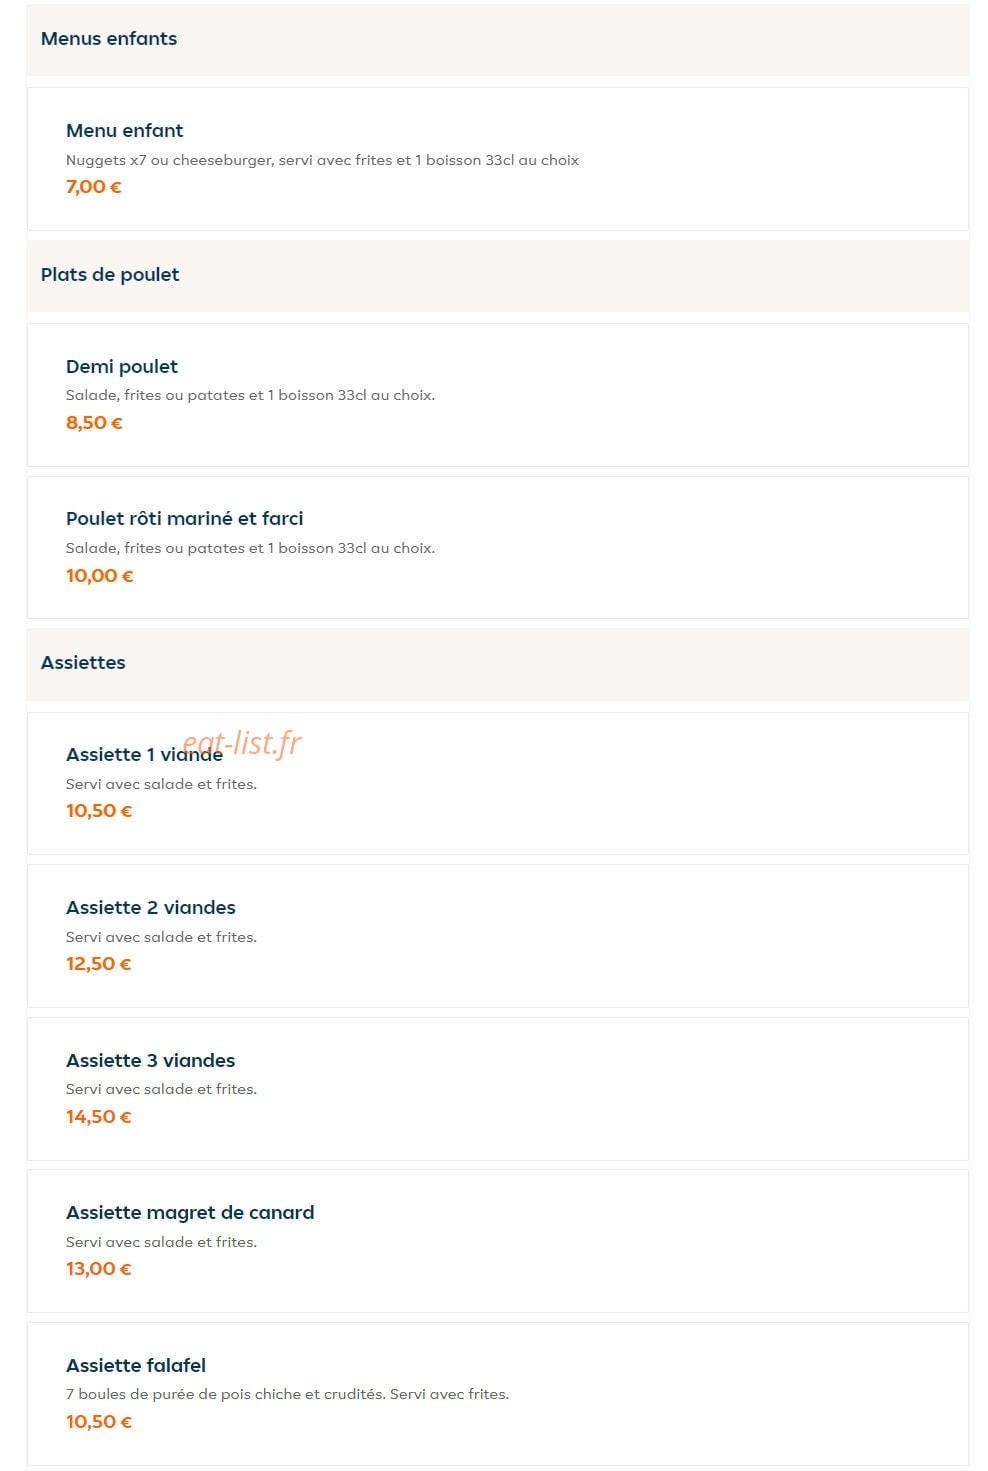Select the Demi poulet dish

pyautogui.click(x=497, y=395)
